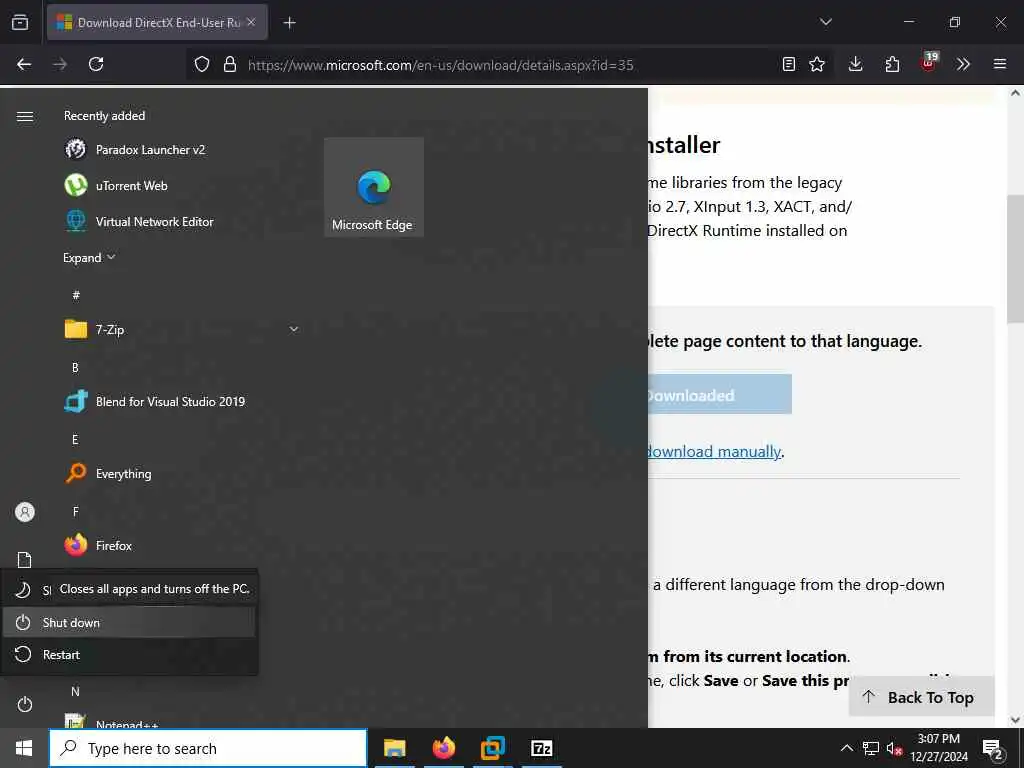Open the Firefox View icon at top-left
1024x768 pixels.
pyautogui.click(x=20, y=22)
